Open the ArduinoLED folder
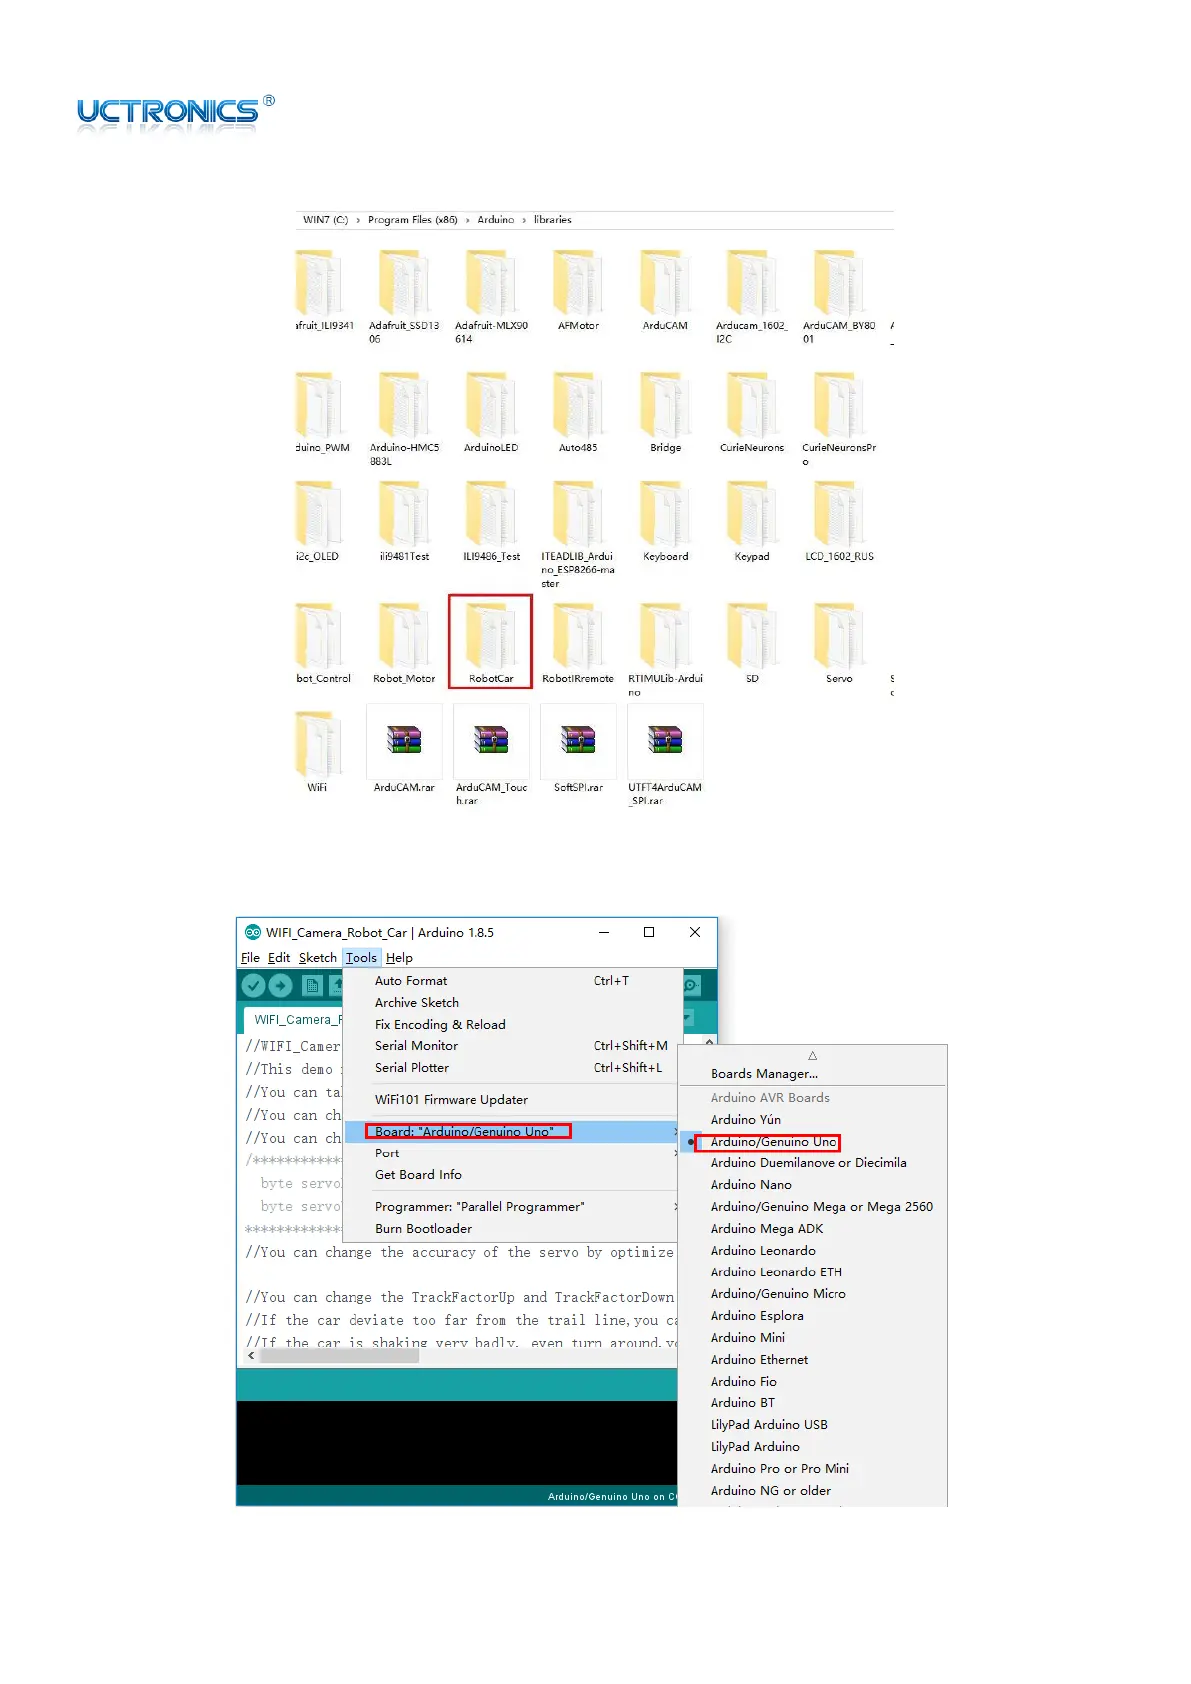 tap(491, 412)
